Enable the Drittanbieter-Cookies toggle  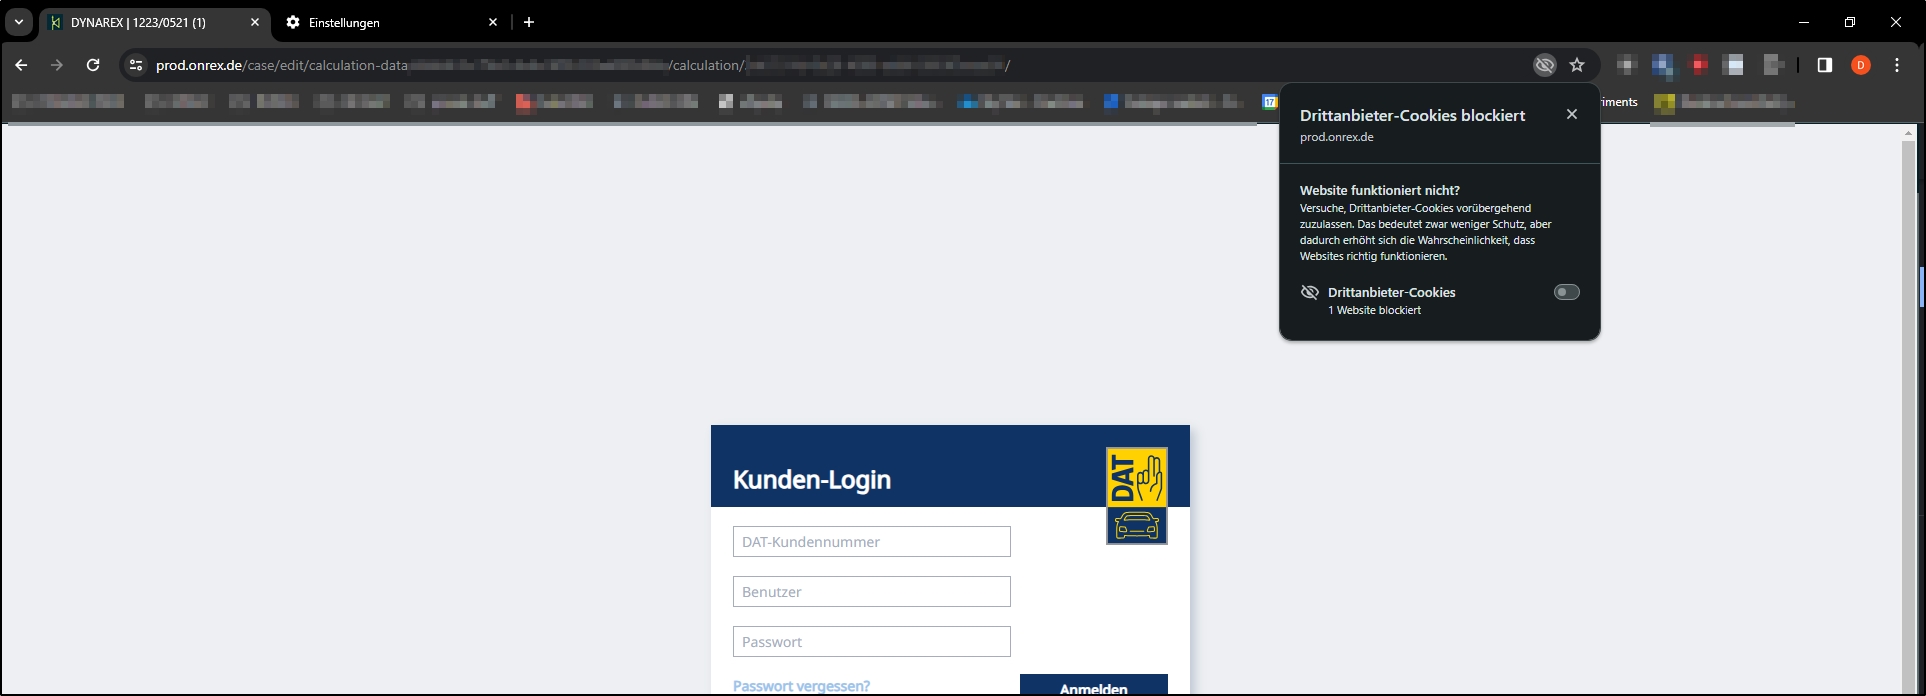[1566, 292]
